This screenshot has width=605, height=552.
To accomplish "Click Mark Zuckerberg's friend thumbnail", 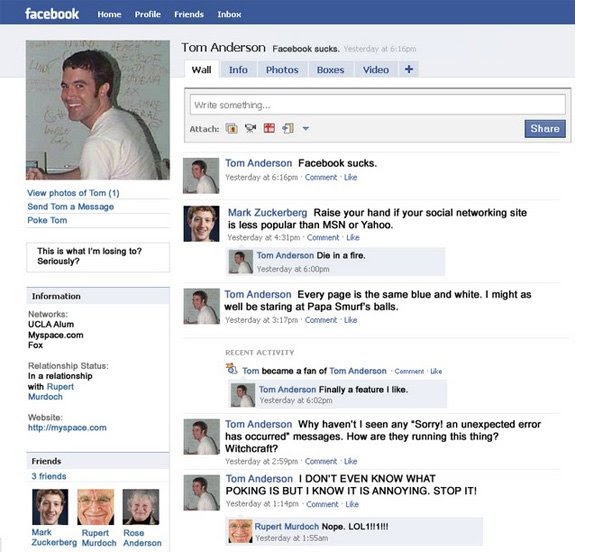I will [50, 507].
